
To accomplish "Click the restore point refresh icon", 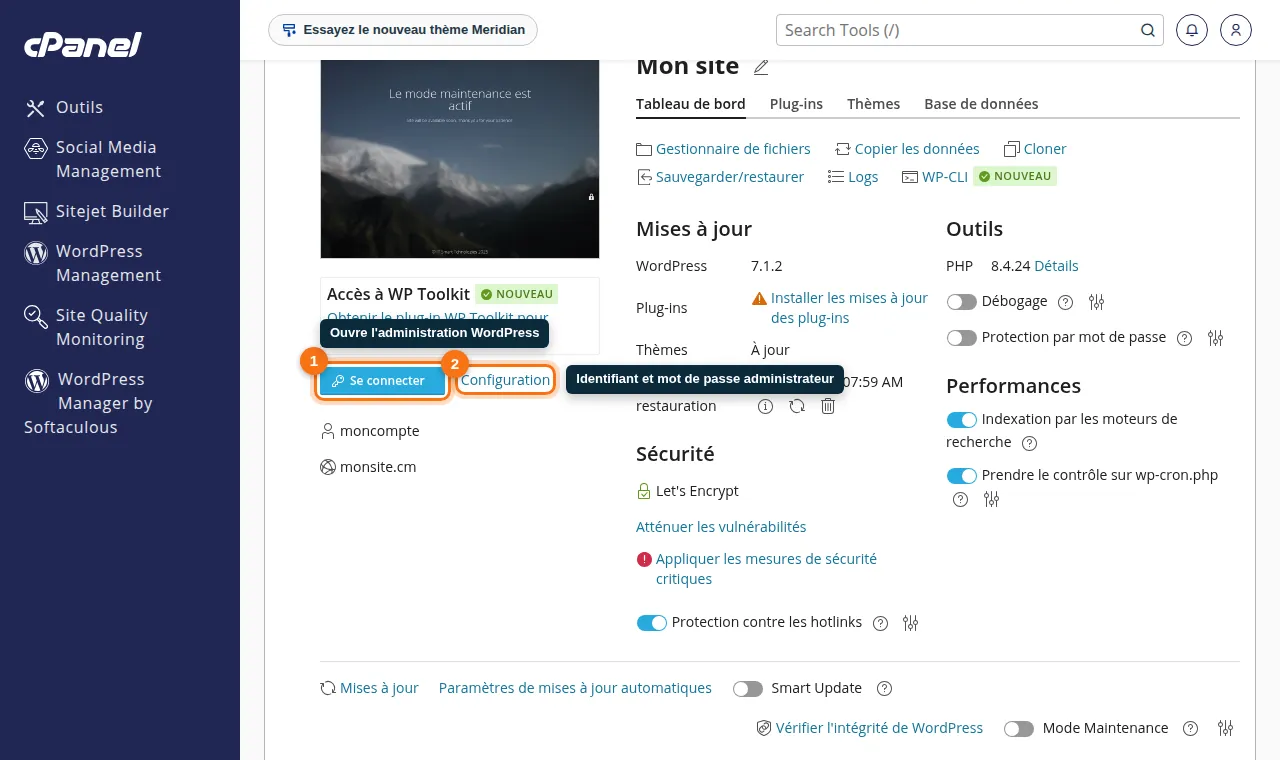I will [x=797, y=406].
